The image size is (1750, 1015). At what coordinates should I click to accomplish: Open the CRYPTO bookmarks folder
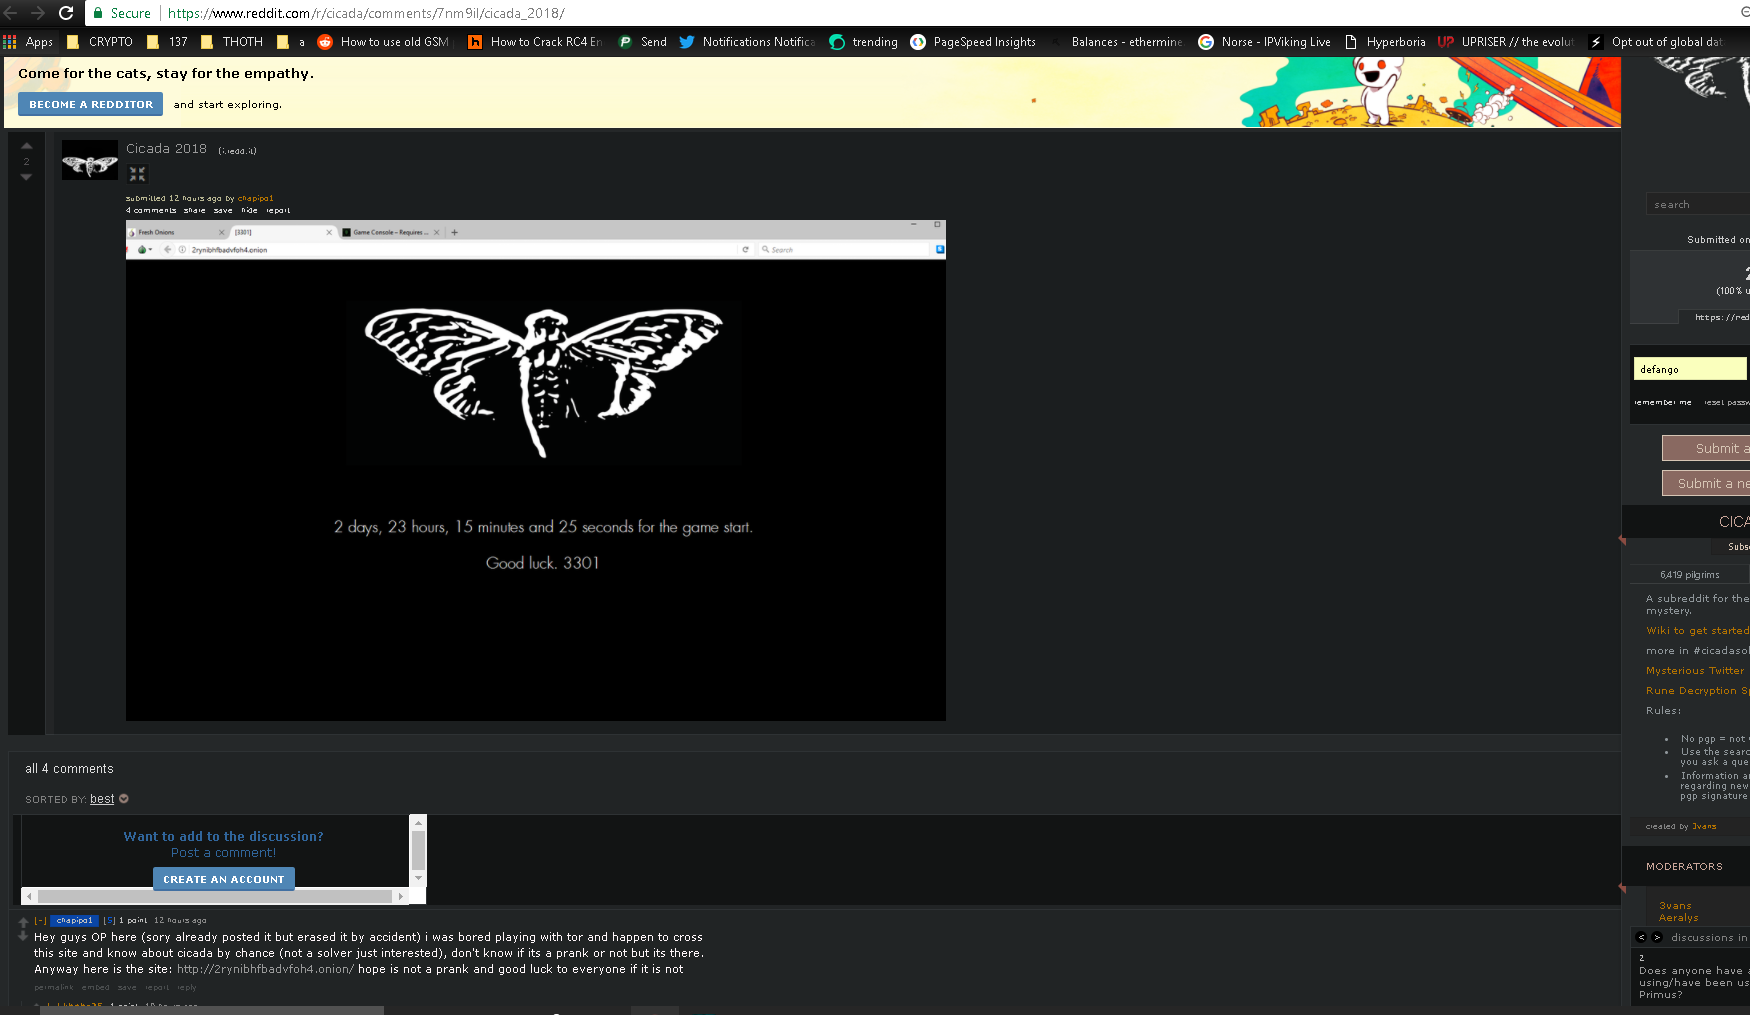pyautogui.click(x=99, y=42)
